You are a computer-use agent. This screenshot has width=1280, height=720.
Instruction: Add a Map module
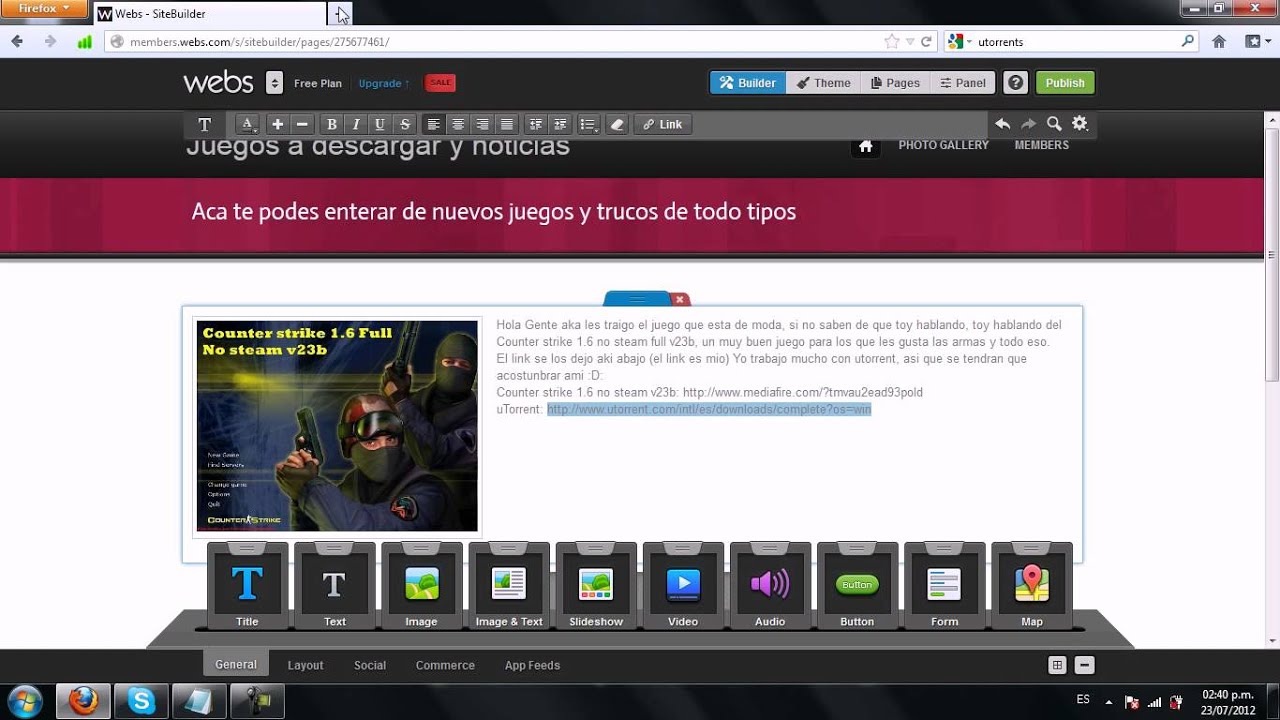1032,585
